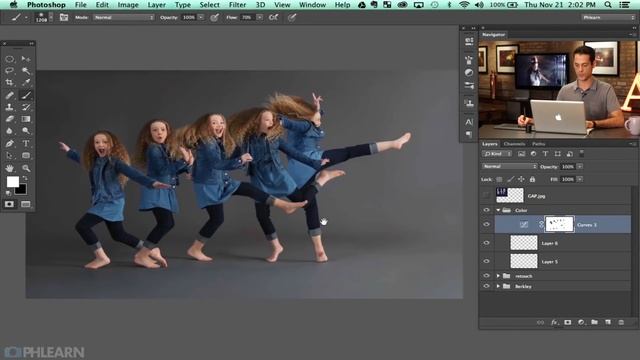Open the layer Fill slider arrow
This screenshot has height=360, width=640.
580,179
